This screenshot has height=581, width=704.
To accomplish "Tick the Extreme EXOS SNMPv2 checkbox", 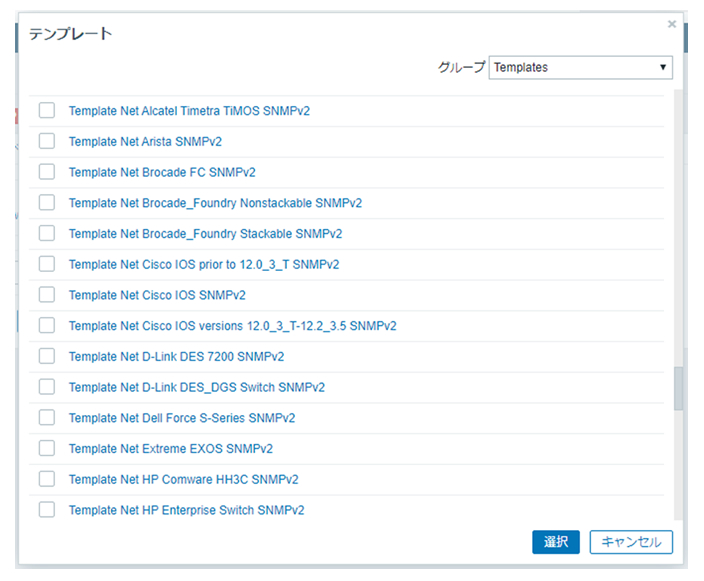I will pos(47,448).
